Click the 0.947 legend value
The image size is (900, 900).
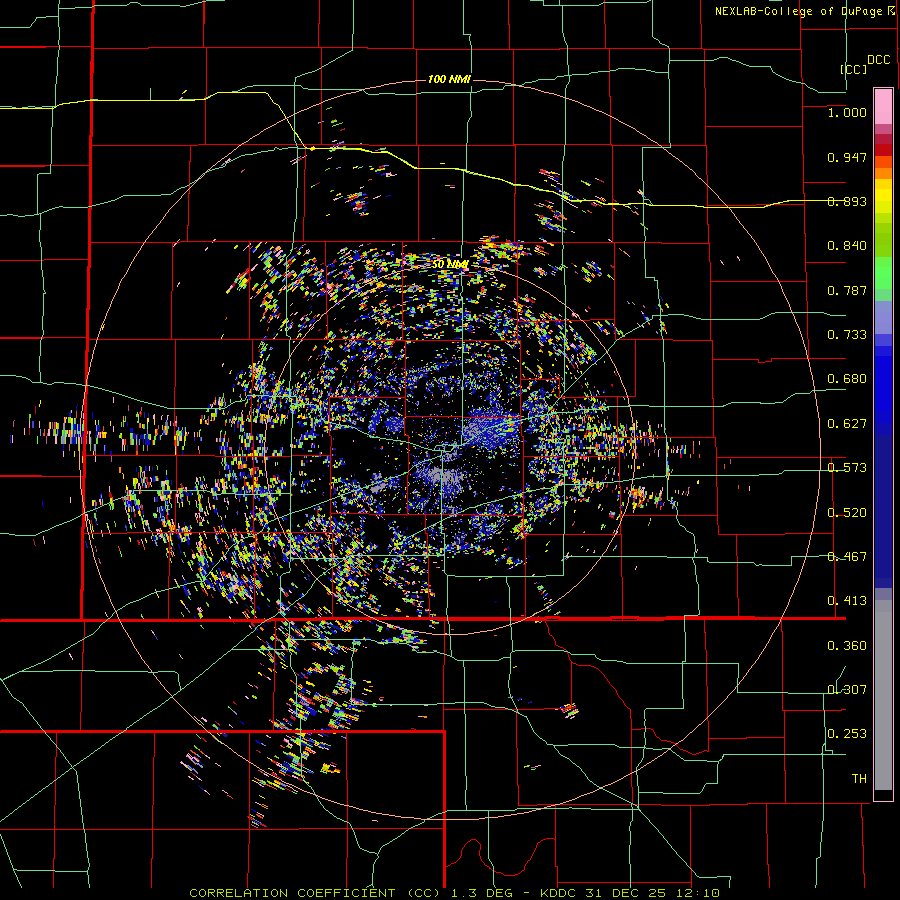click(847, 157)
